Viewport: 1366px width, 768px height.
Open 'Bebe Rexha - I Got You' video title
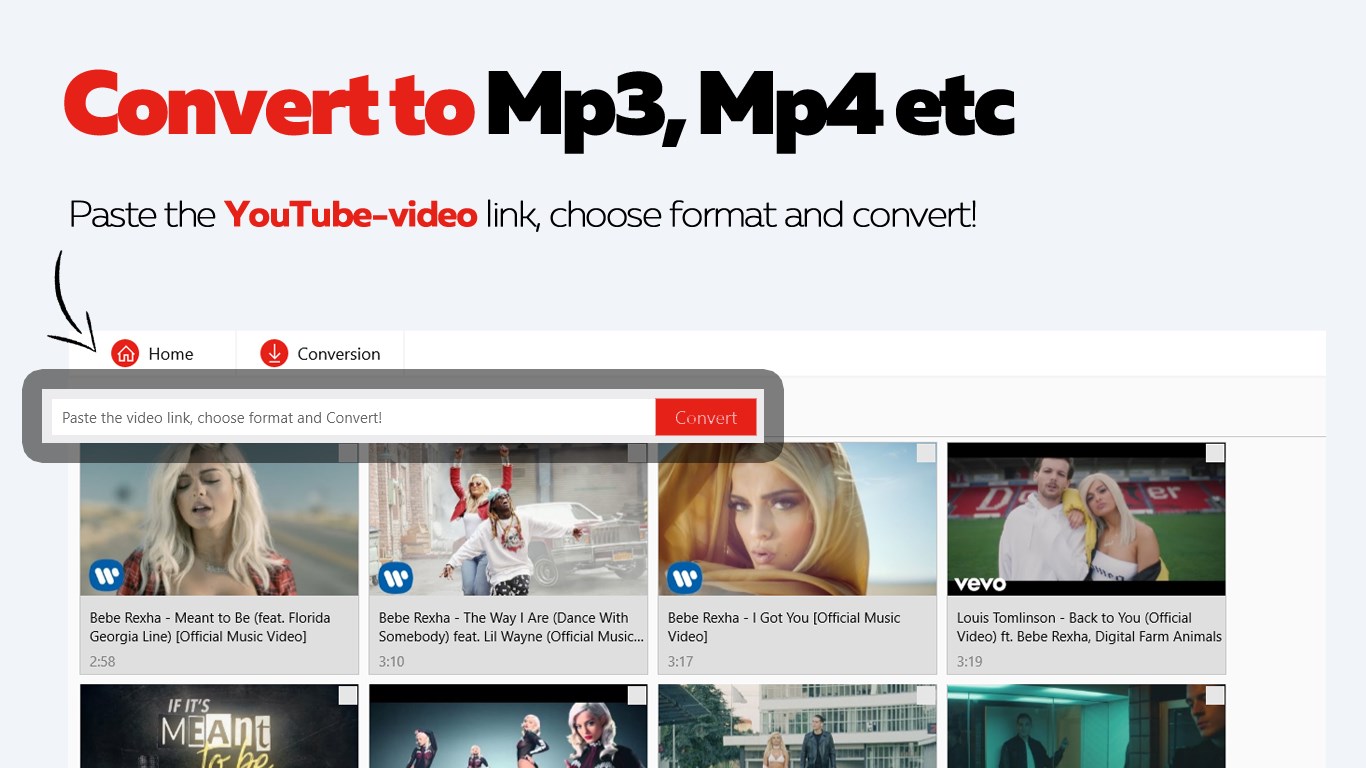point(784,627)
